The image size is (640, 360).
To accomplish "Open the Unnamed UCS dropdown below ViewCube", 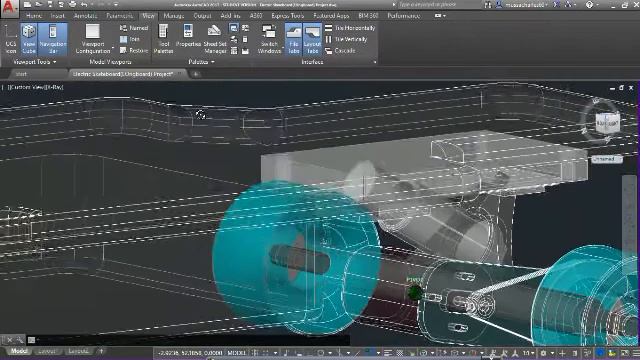I will tap(607, 159).
